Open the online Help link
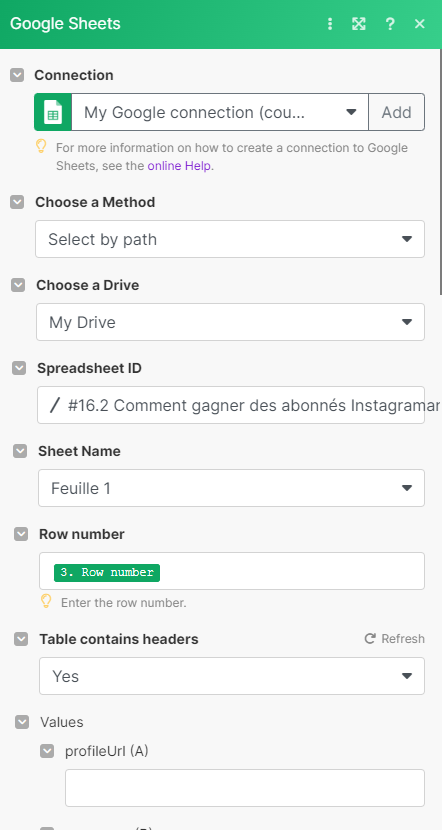 [179, 166]
